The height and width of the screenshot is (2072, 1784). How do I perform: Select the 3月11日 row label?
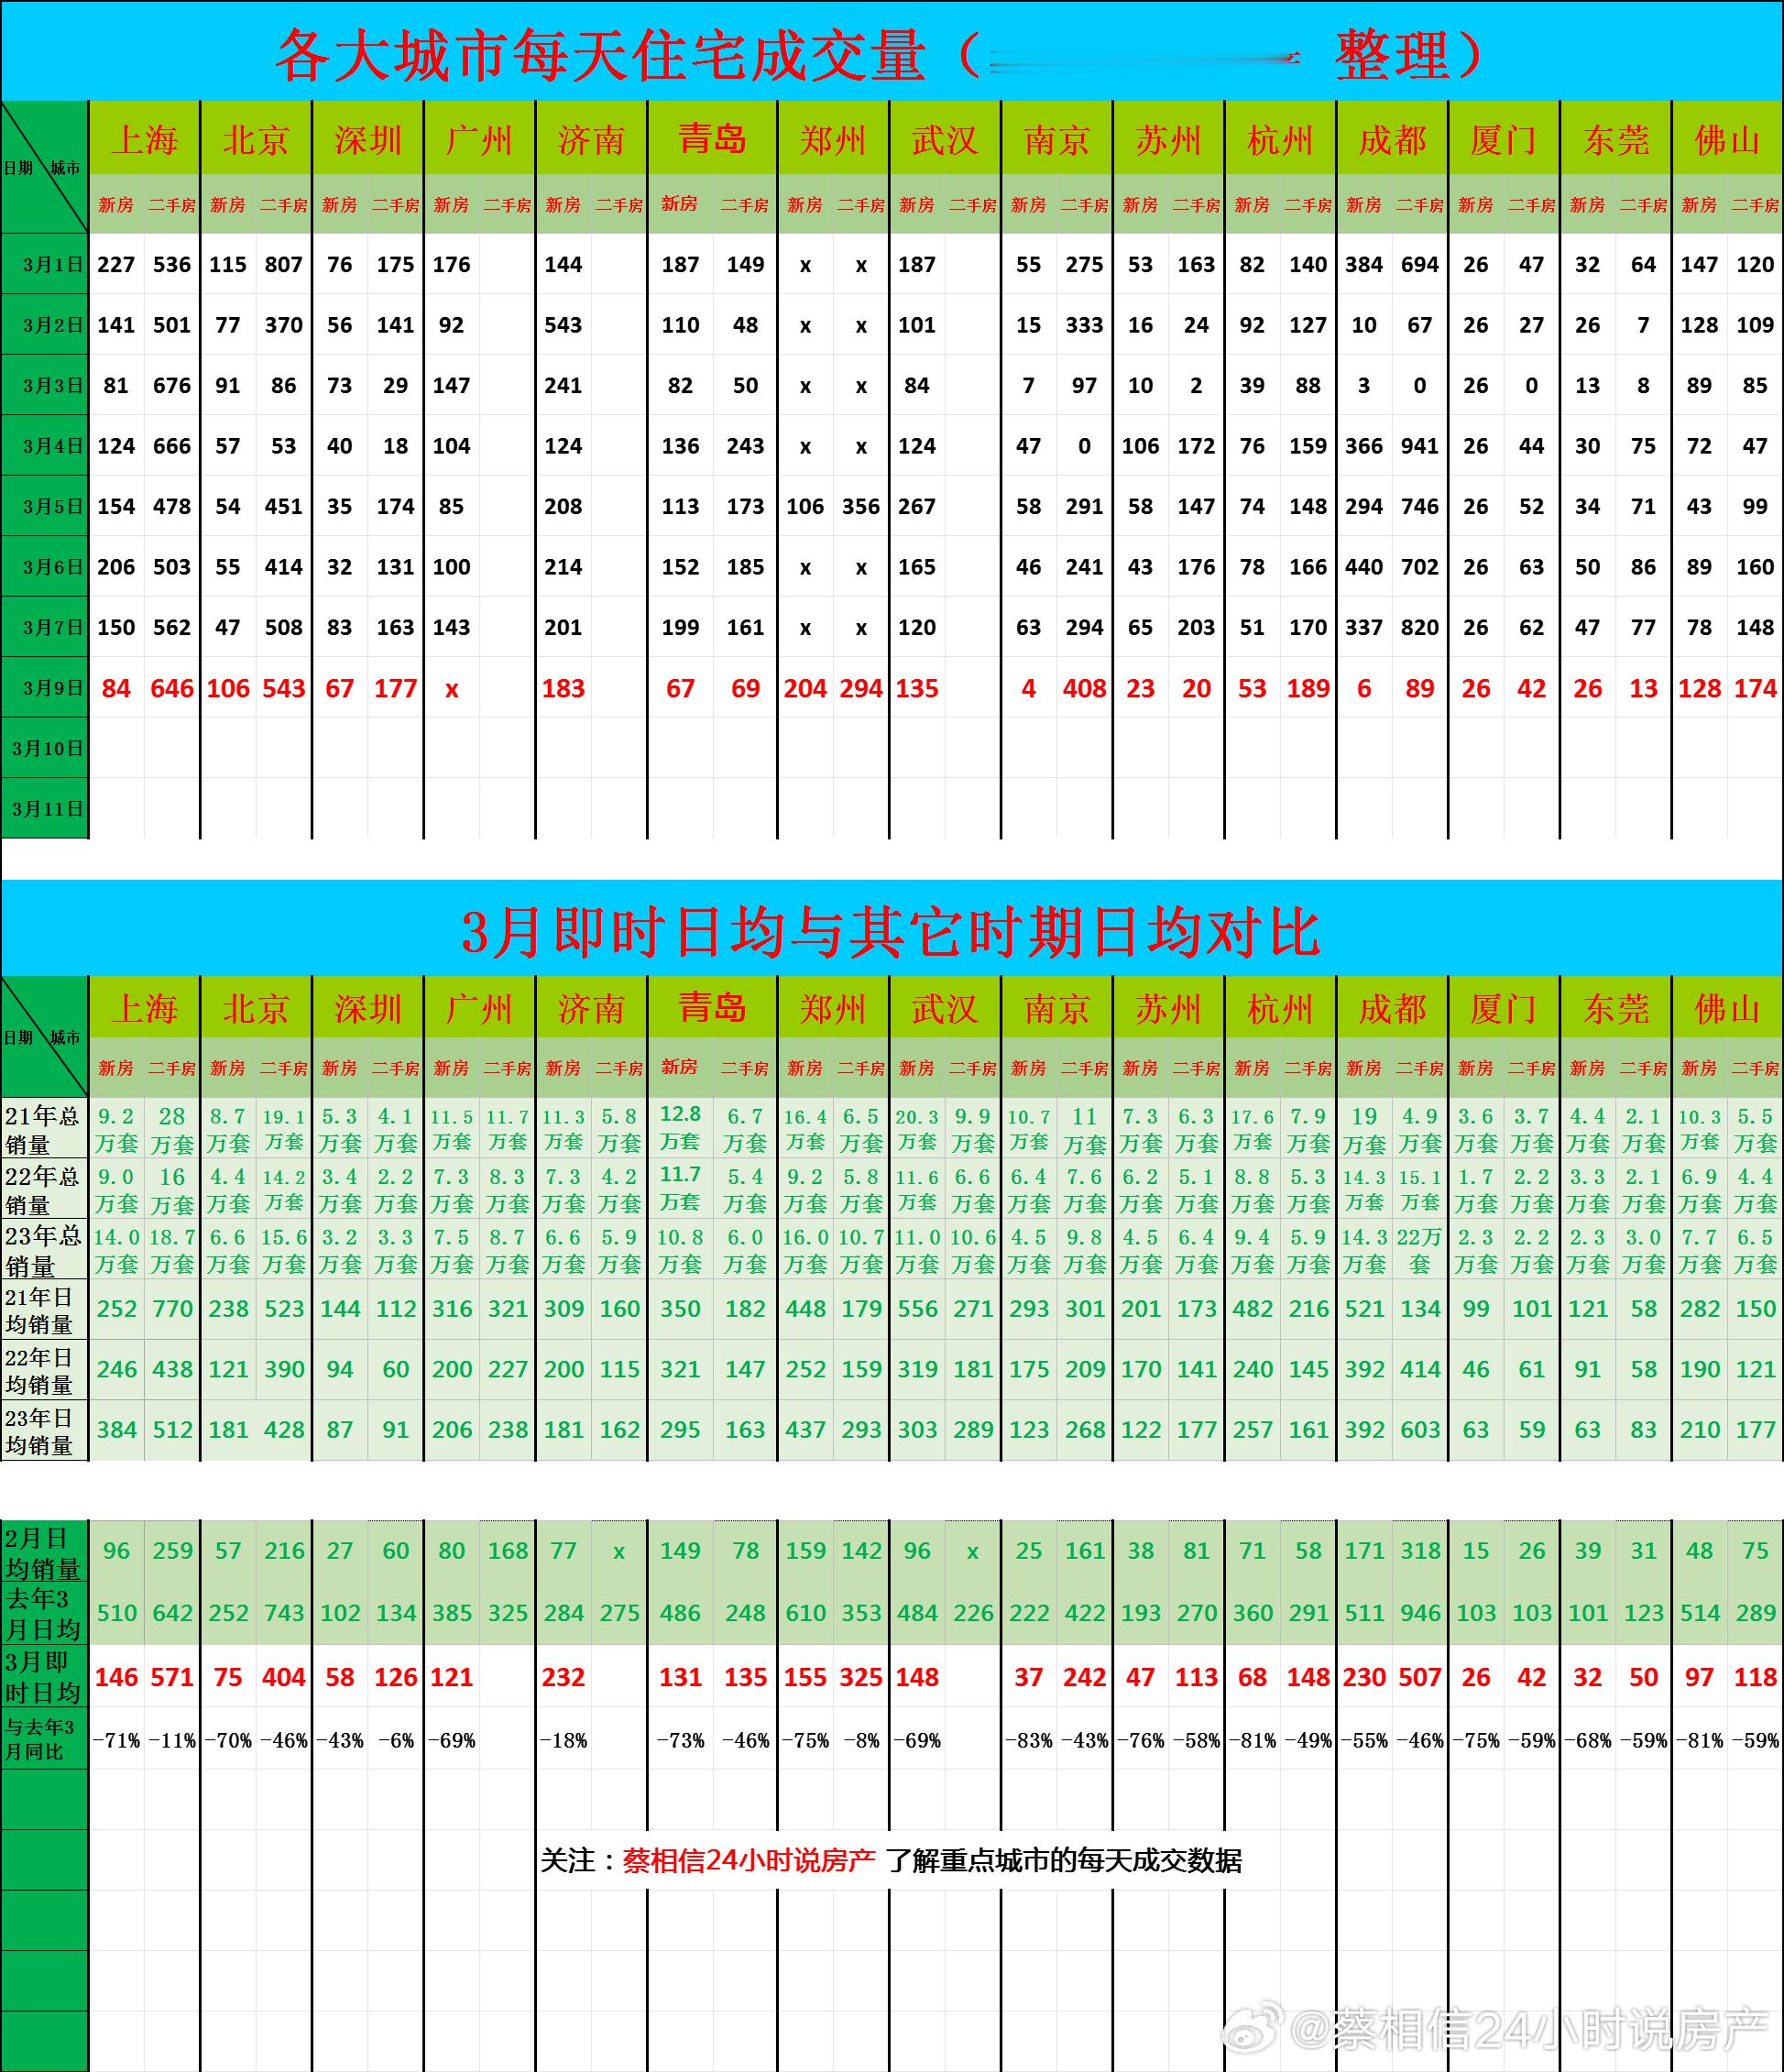[45, 809]
